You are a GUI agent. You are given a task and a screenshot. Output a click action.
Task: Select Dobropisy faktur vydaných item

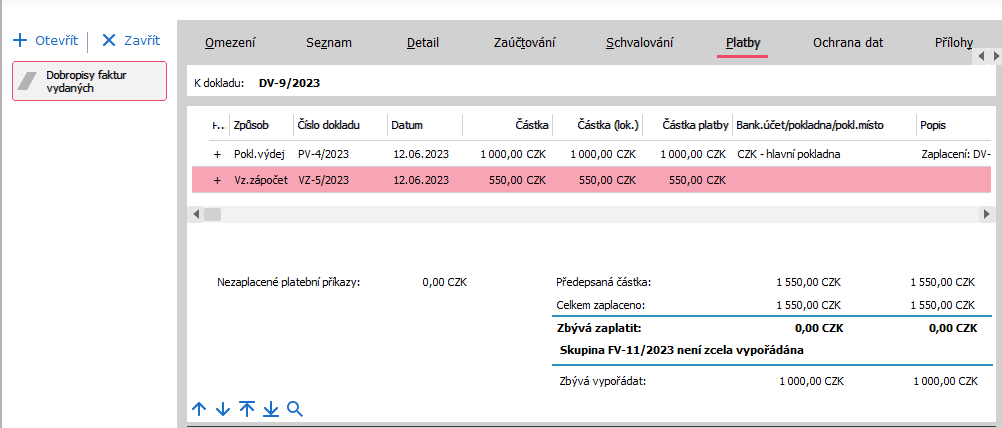89,81
